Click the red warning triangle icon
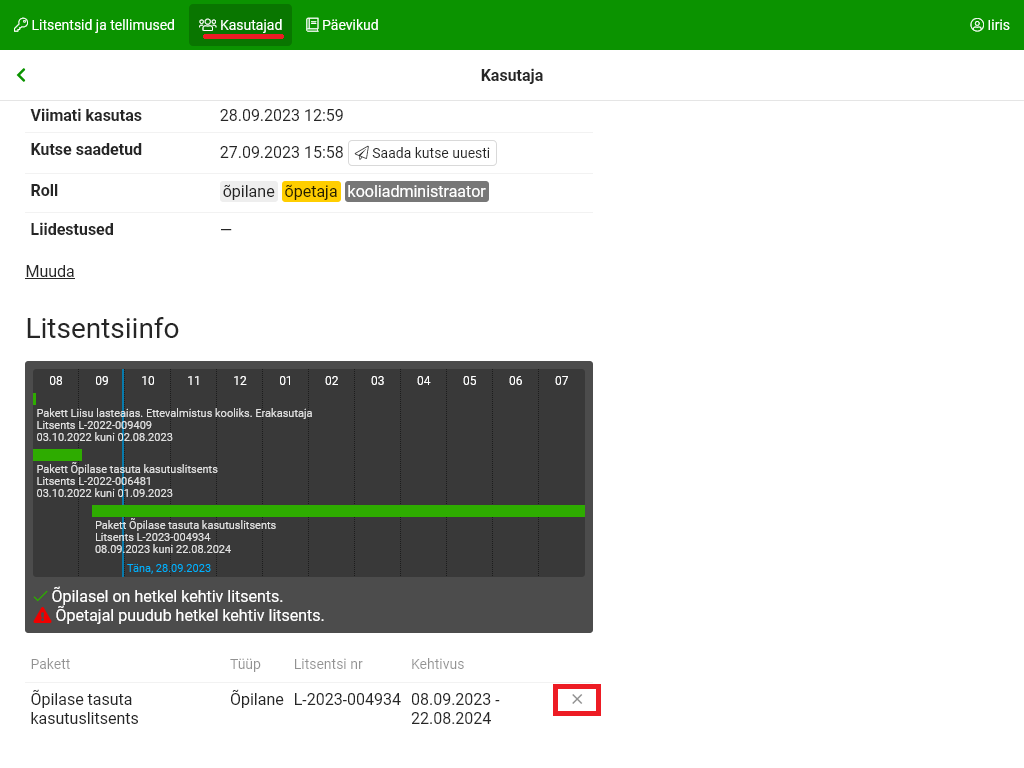 click(42, 616)
